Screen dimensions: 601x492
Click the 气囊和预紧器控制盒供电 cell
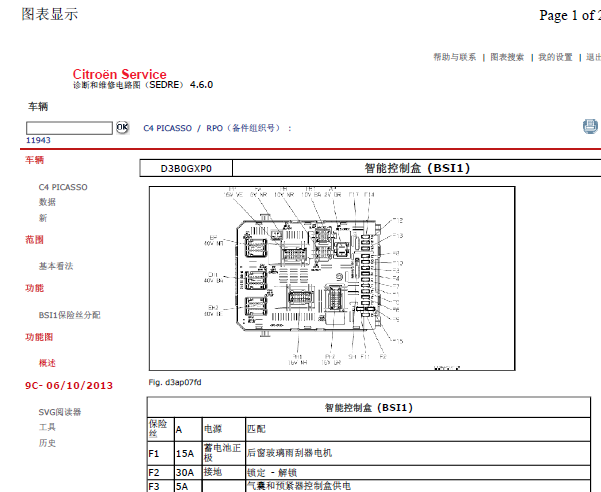[418, 486]
